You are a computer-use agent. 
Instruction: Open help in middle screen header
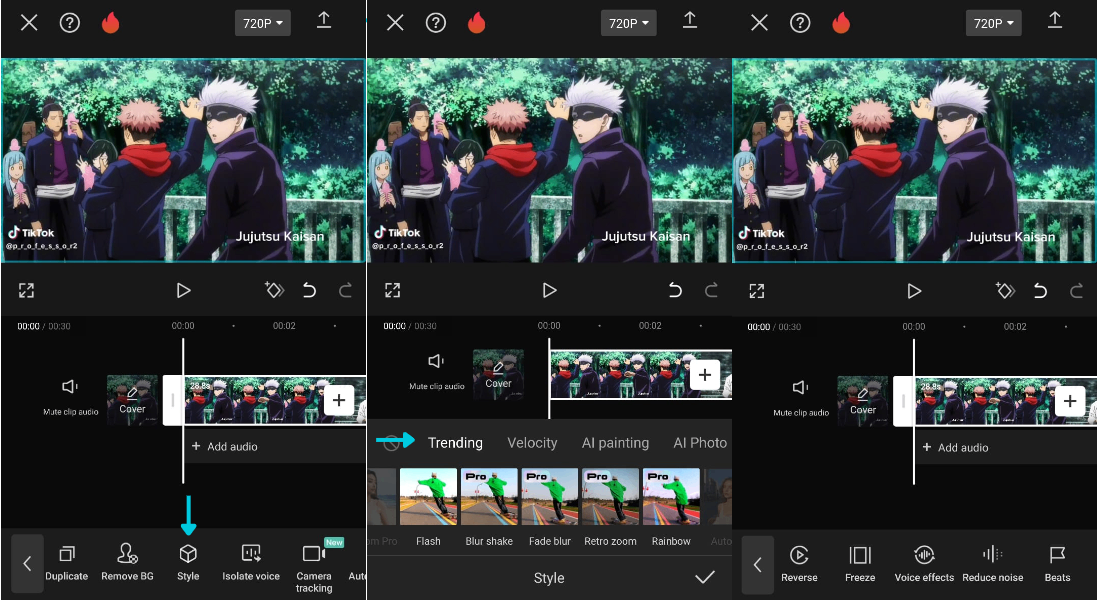tap(436, 23)
